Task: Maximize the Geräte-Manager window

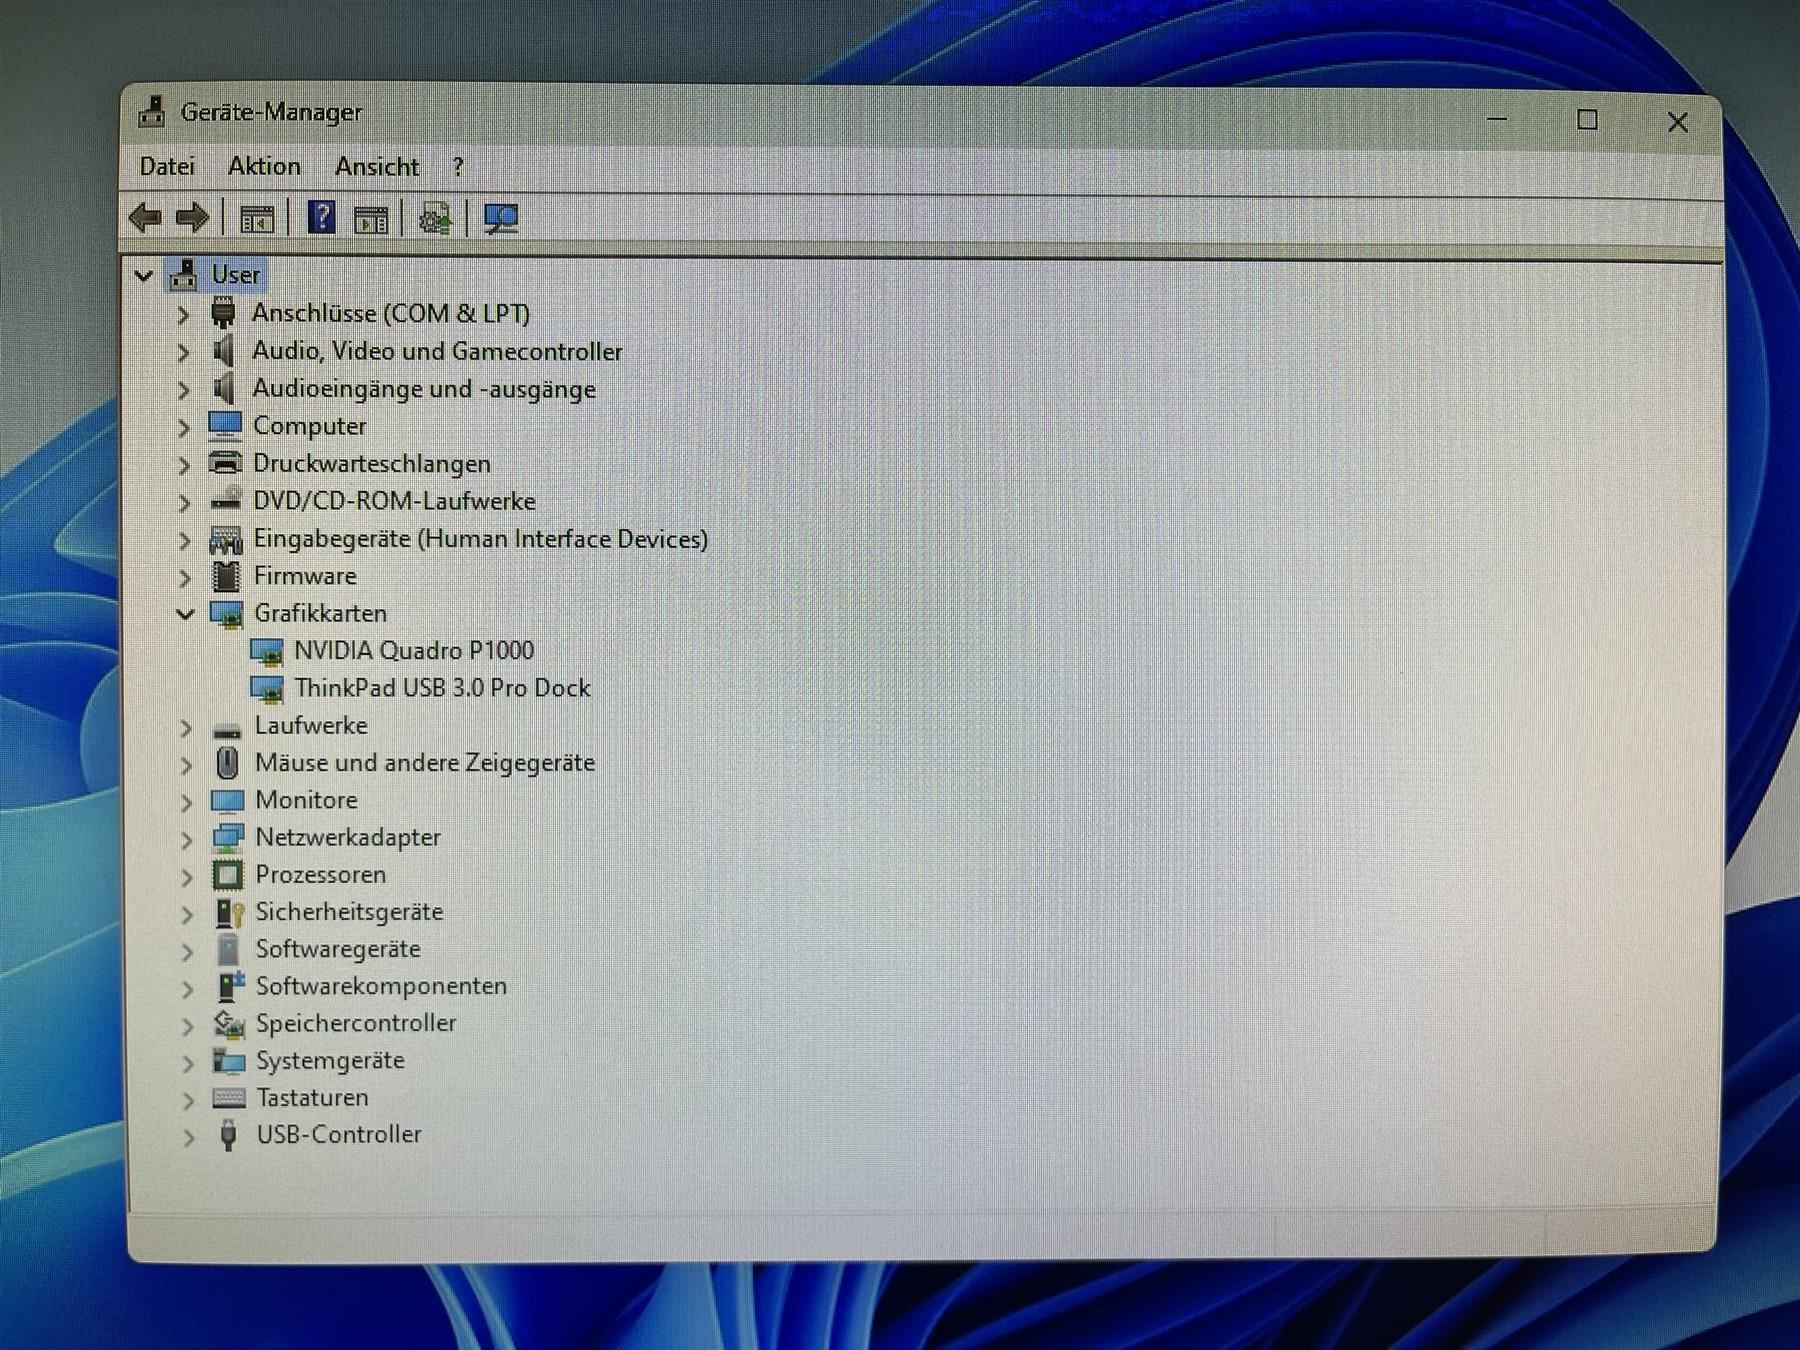Action: click(1587, 120)
